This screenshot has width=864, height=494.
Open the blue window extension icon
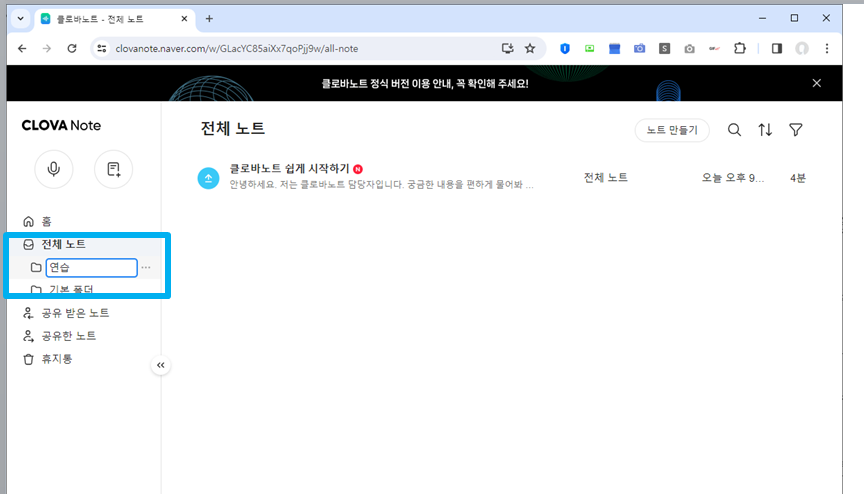614,48
